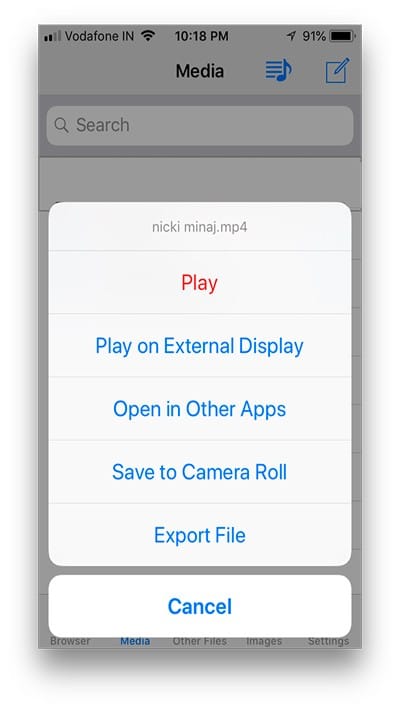Open the Settings tab
The image size is (400, 710).
[x=328, y=641]
